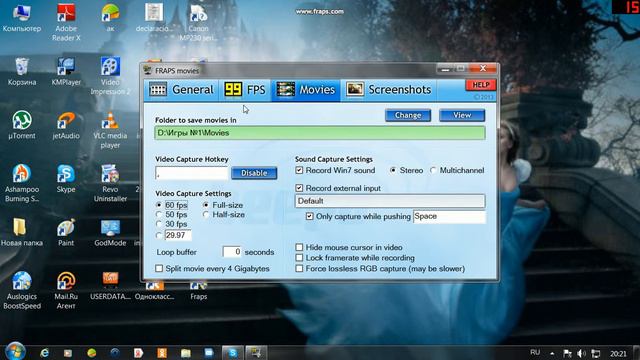Click the Canon MP230 series icon
640x360 pixels.
coord(198,22)
